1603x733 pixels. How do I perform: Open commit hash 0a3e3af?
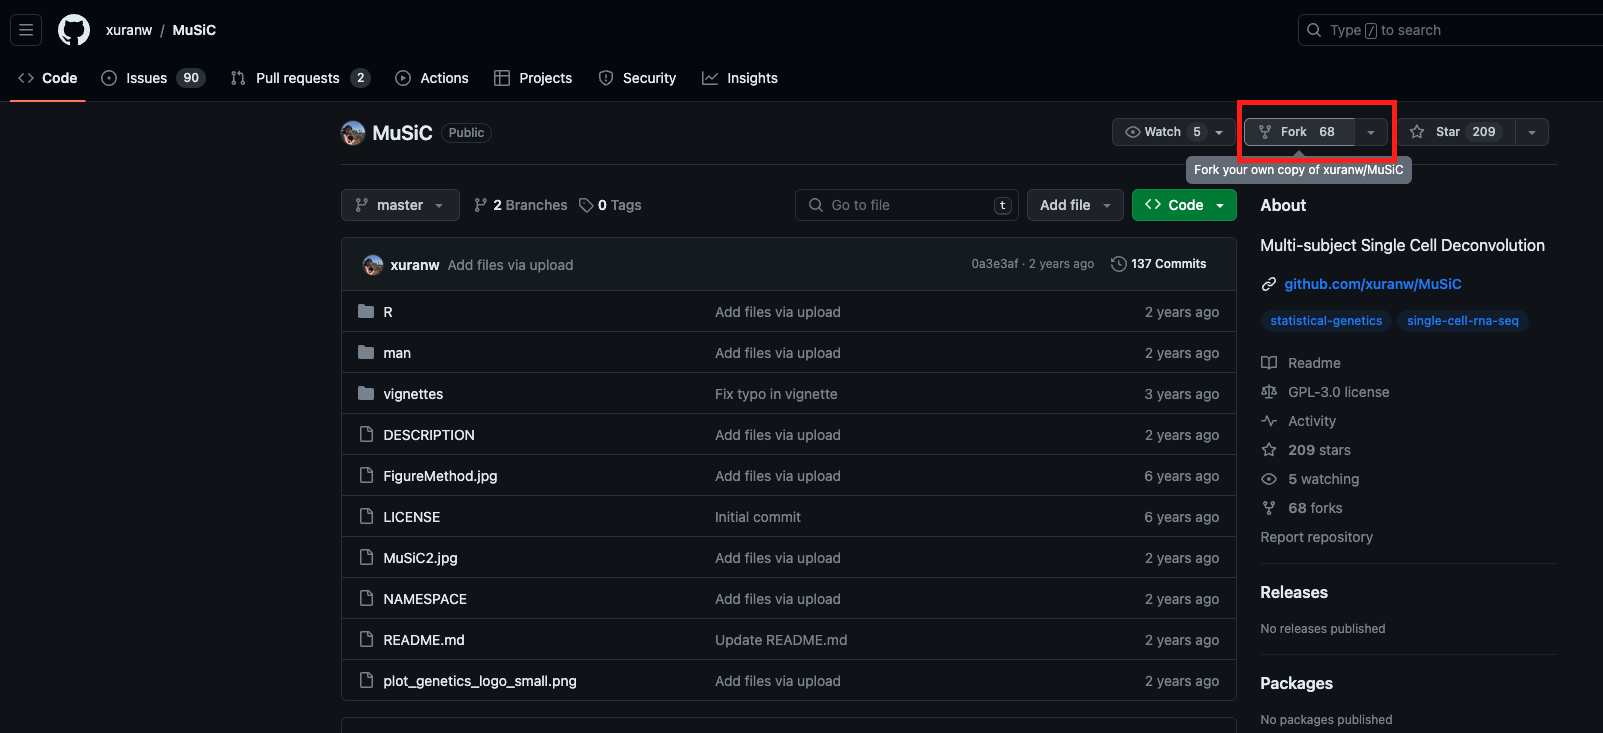coord(995,264)
